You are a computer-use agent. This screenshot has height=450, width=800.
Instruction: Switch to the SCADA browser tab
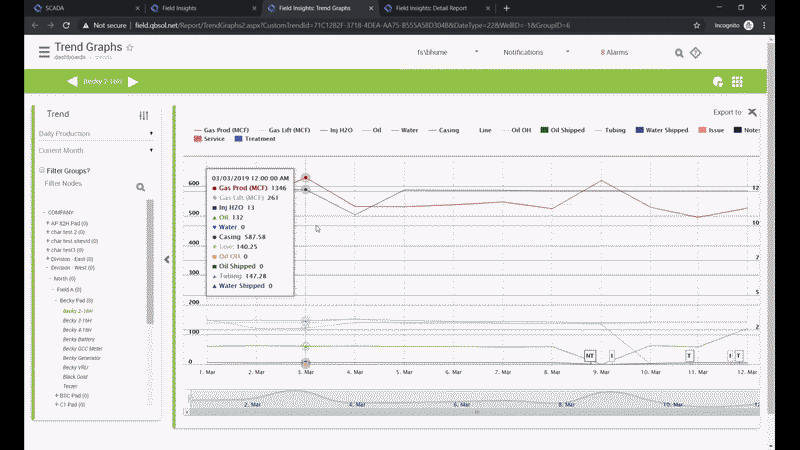(84, 8)
